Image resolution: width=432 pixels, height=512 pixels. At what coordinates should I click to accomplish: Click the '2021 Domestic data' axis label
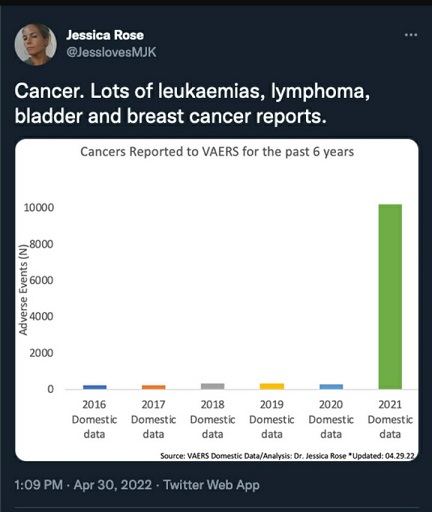390,419
